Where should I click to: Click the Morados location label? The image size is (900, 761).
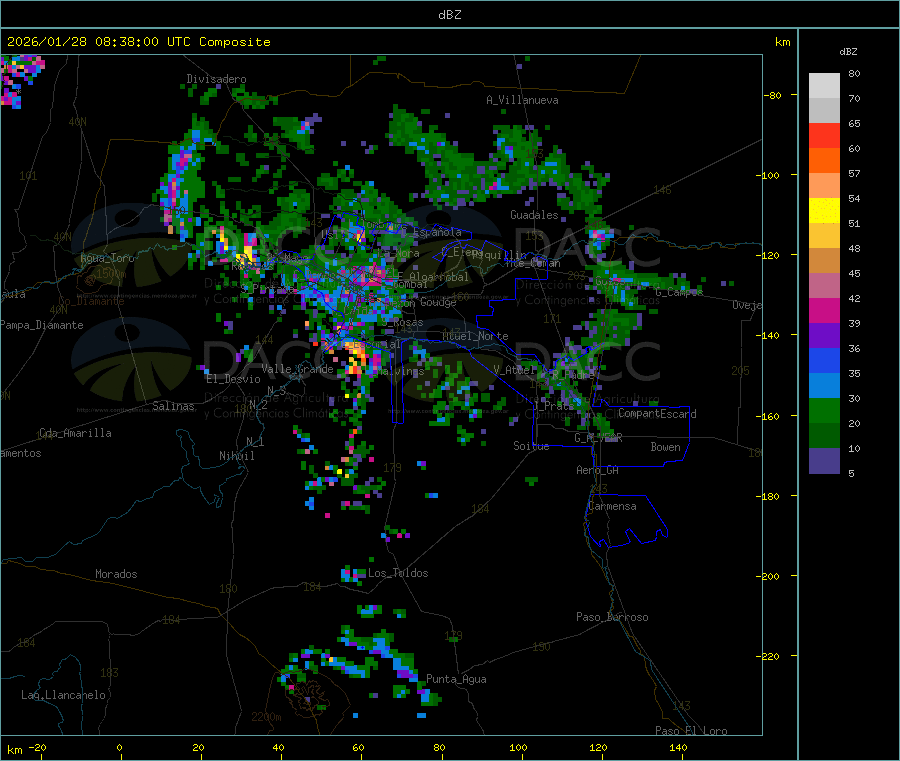(116, 574)
